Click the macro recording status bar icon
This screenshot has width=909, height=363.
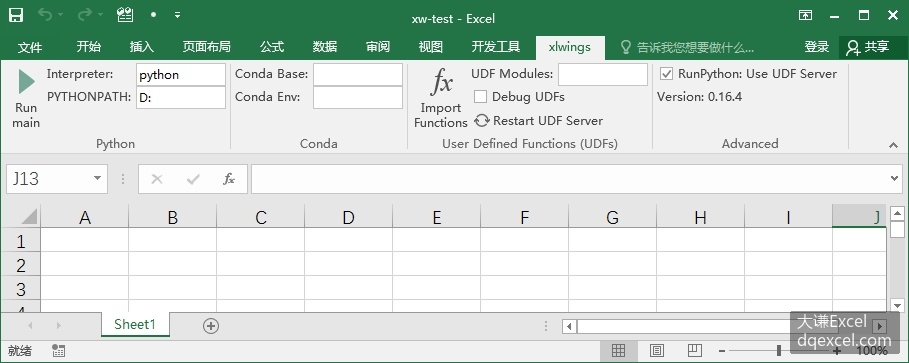[58, 350]
